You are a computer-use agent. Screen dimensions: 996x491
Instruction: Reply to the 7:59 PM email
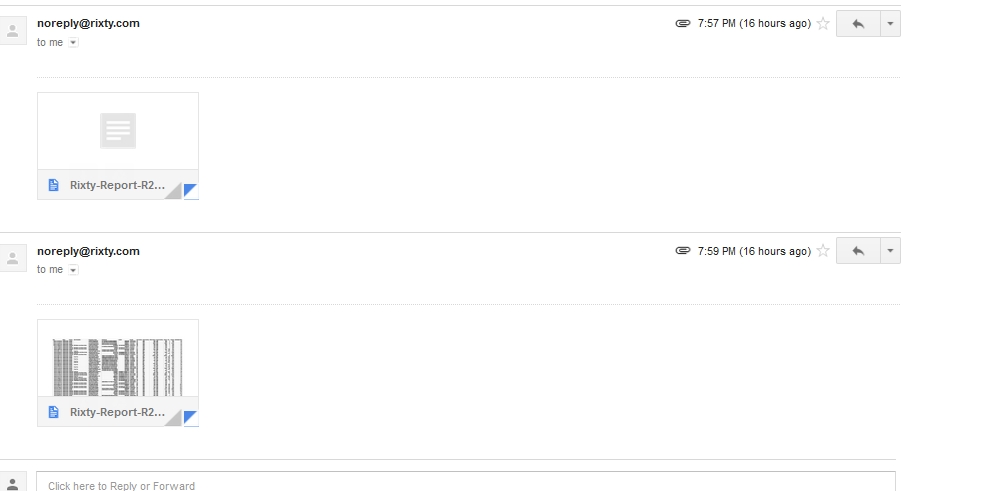click(x=857, y=251)
